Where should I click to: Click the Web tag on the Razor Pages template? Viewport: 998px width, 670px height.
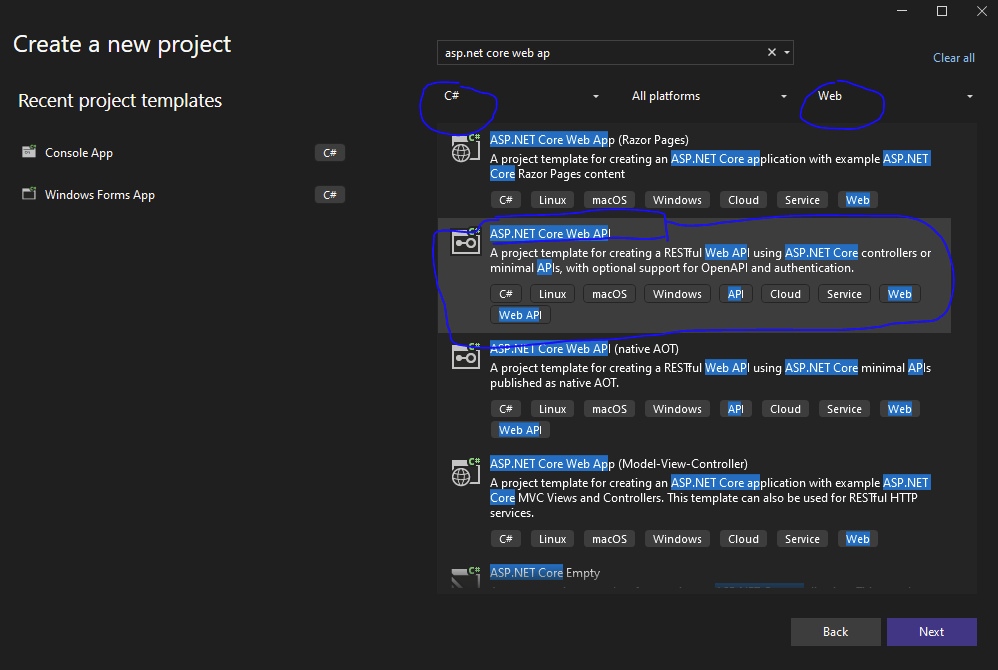coord(857,200)
